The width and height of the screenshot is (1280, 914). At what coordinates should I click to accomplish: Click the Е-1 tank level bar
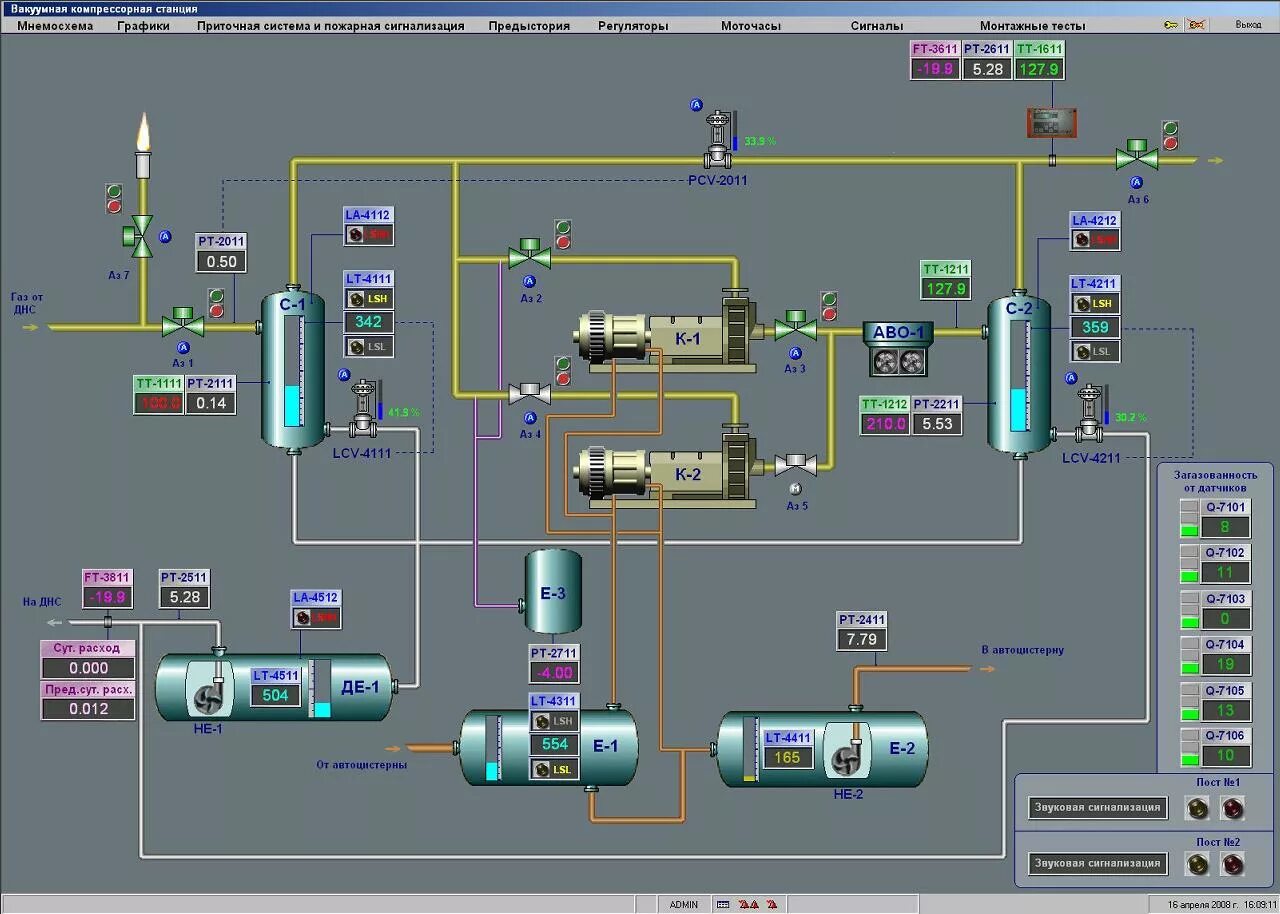(x=491, y=747)
